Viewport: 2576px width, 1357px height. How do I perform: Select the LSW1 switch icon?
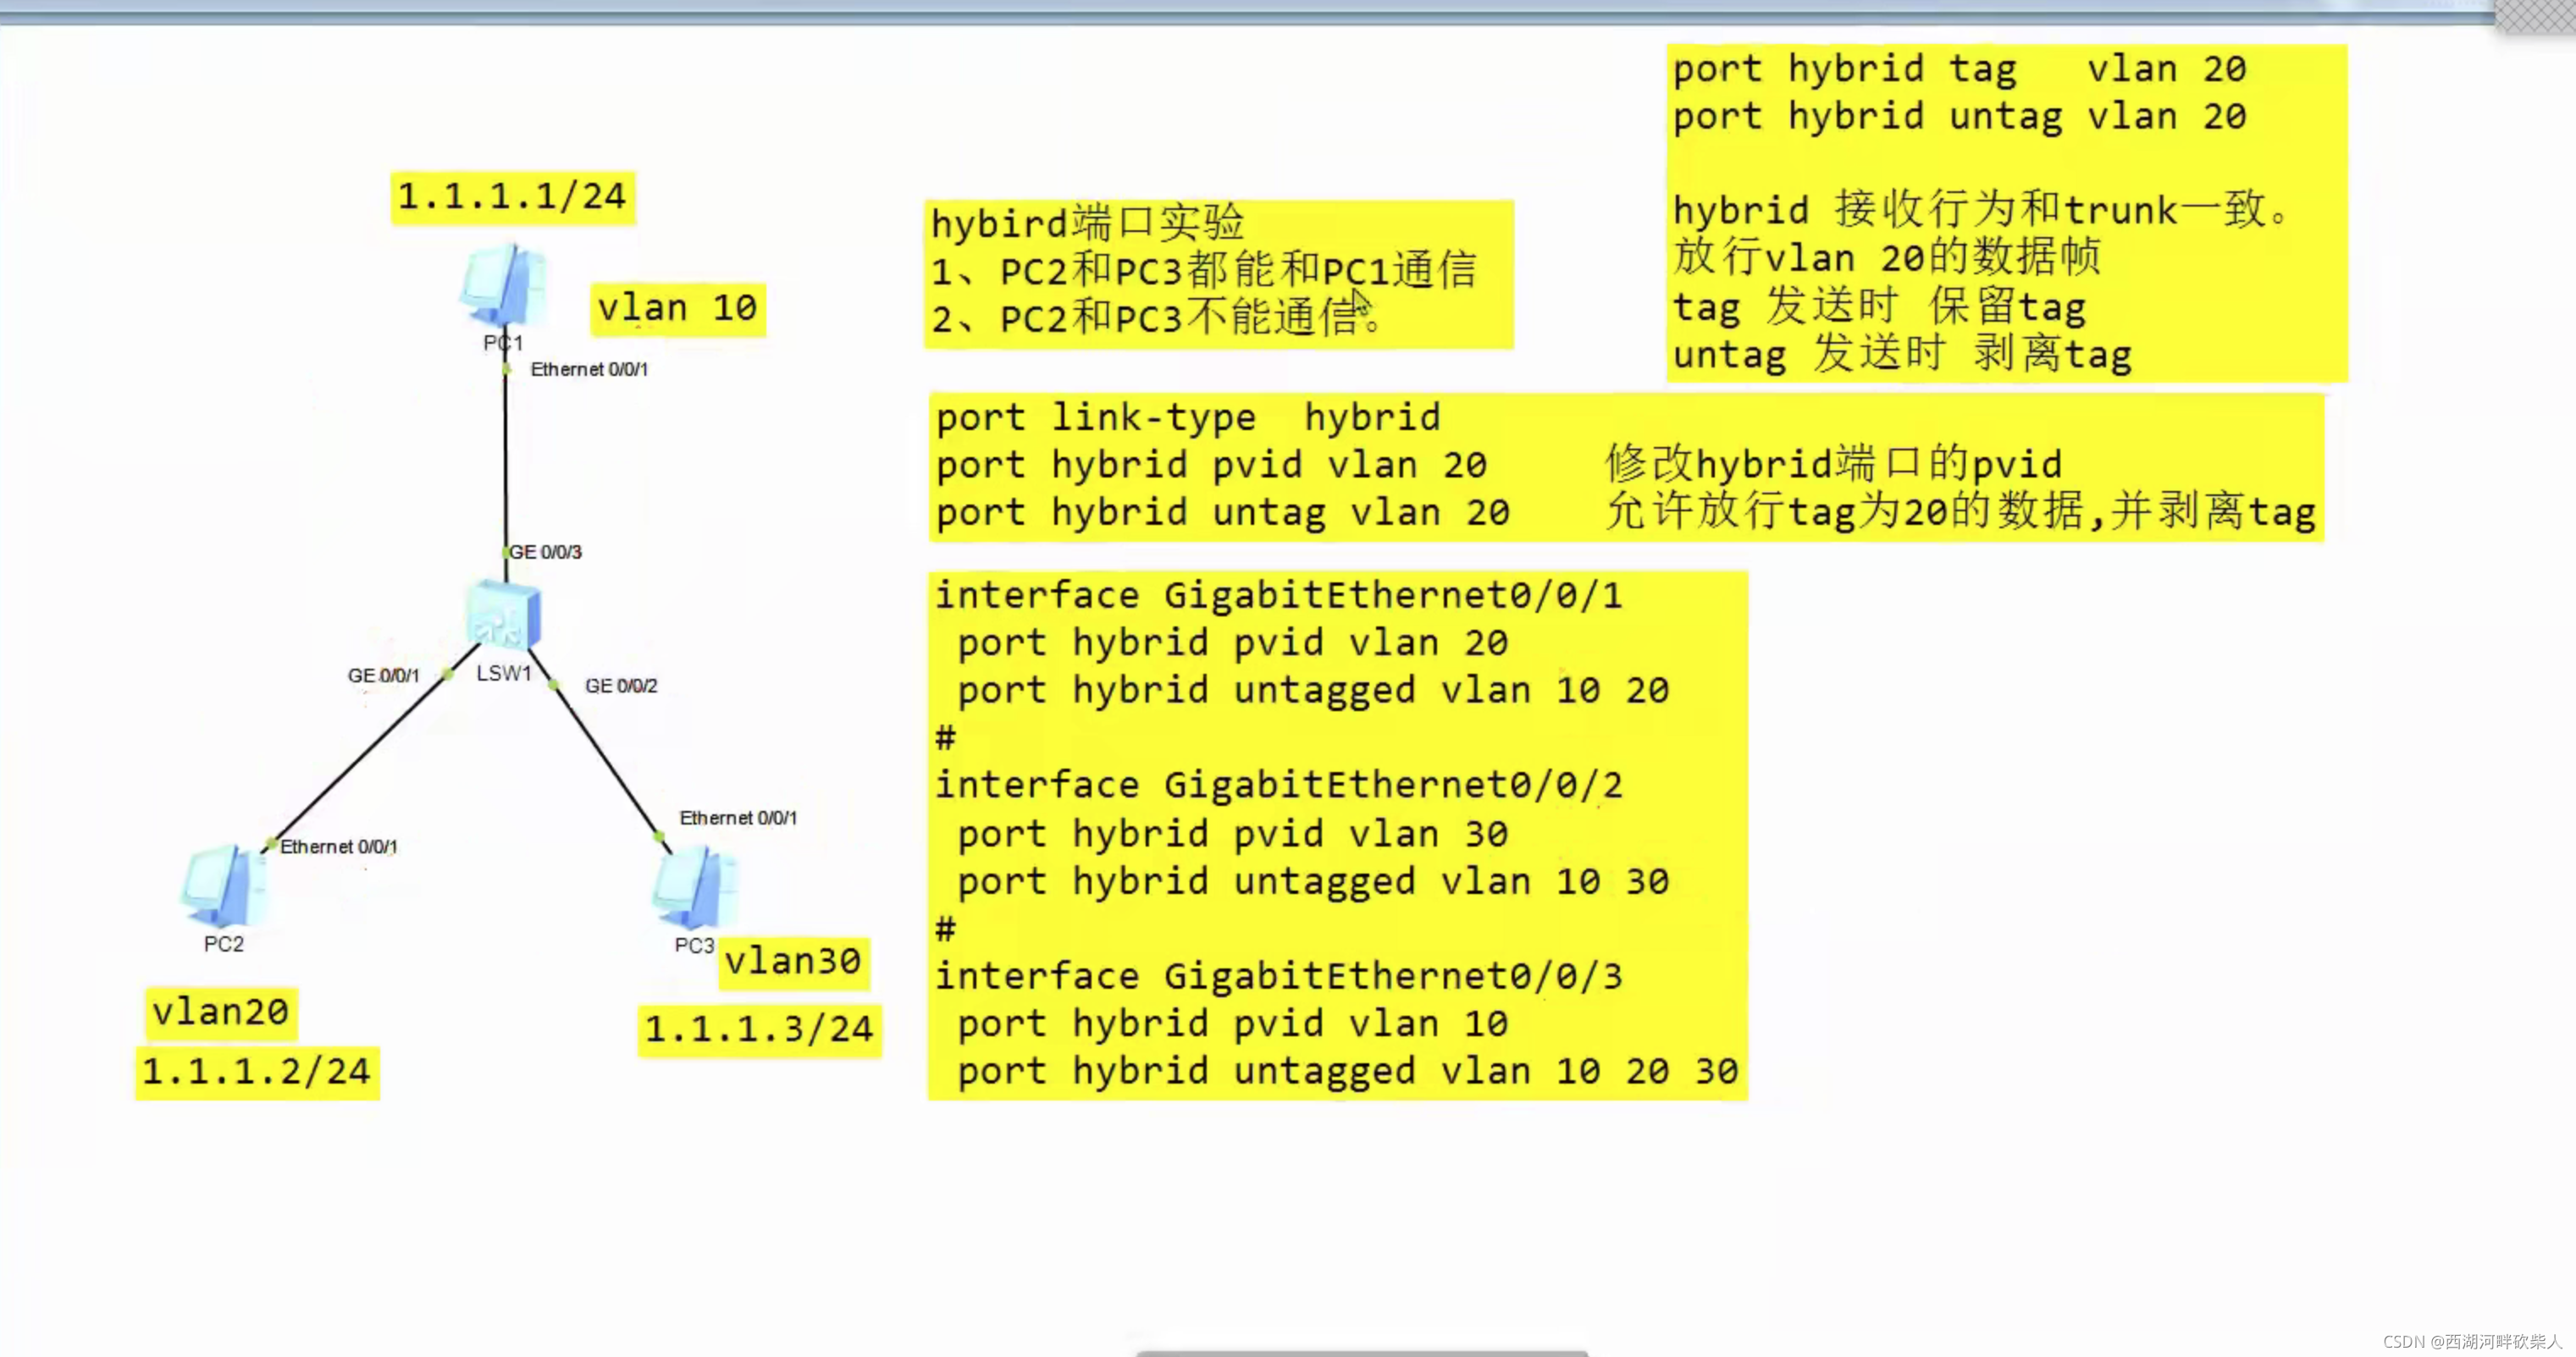click(x=504, y=615)
